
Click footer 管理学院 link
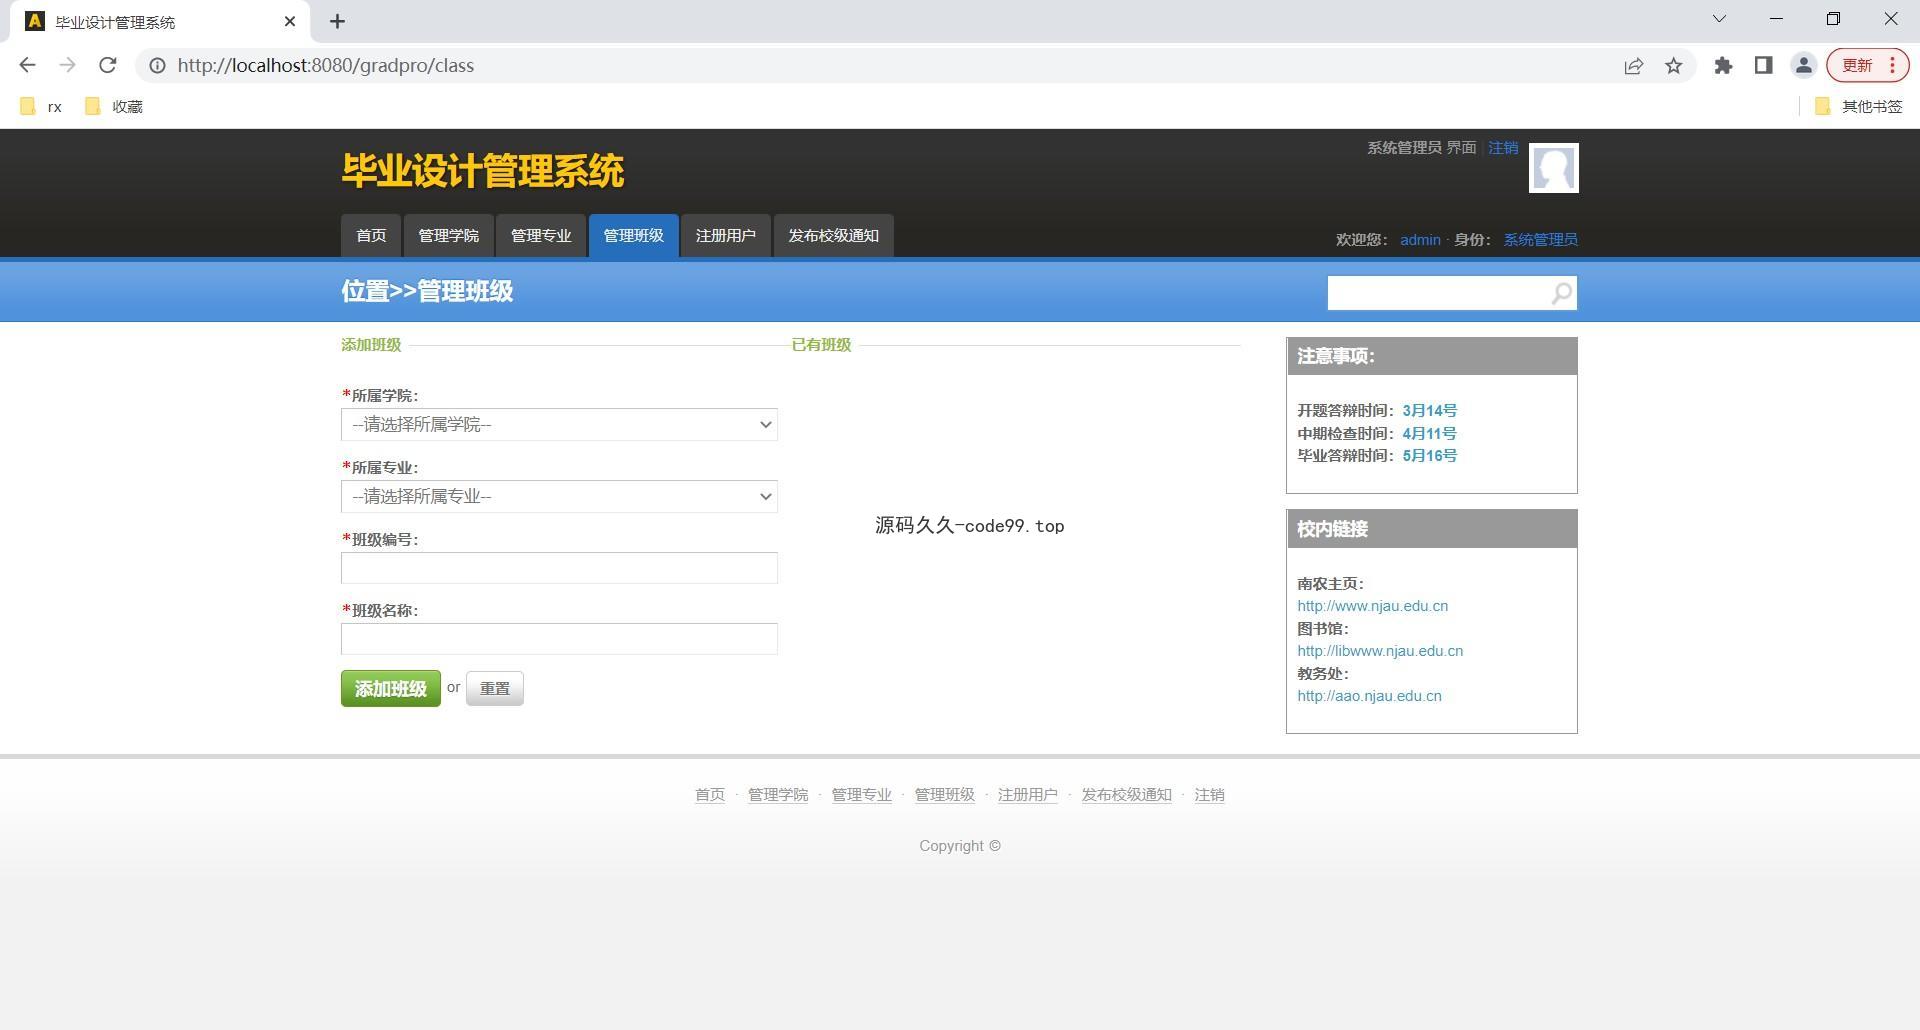pos(778,795)
